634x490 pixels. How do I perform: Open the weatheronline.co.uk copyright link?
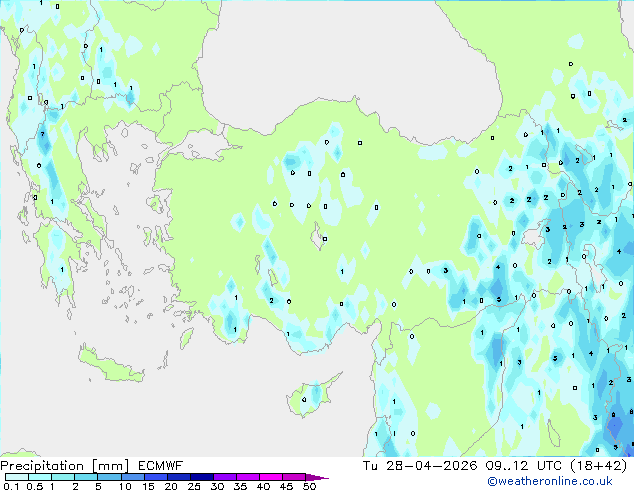550,481
